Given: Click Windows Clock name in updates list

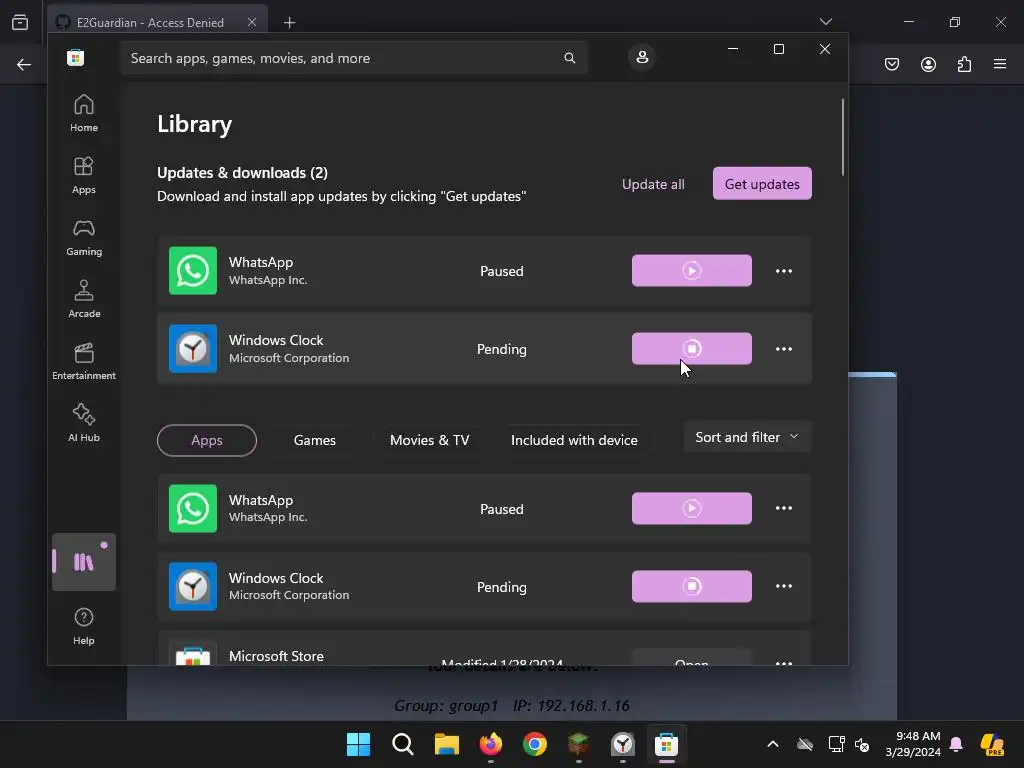Looking at the screenshot, I should (276, 340).
